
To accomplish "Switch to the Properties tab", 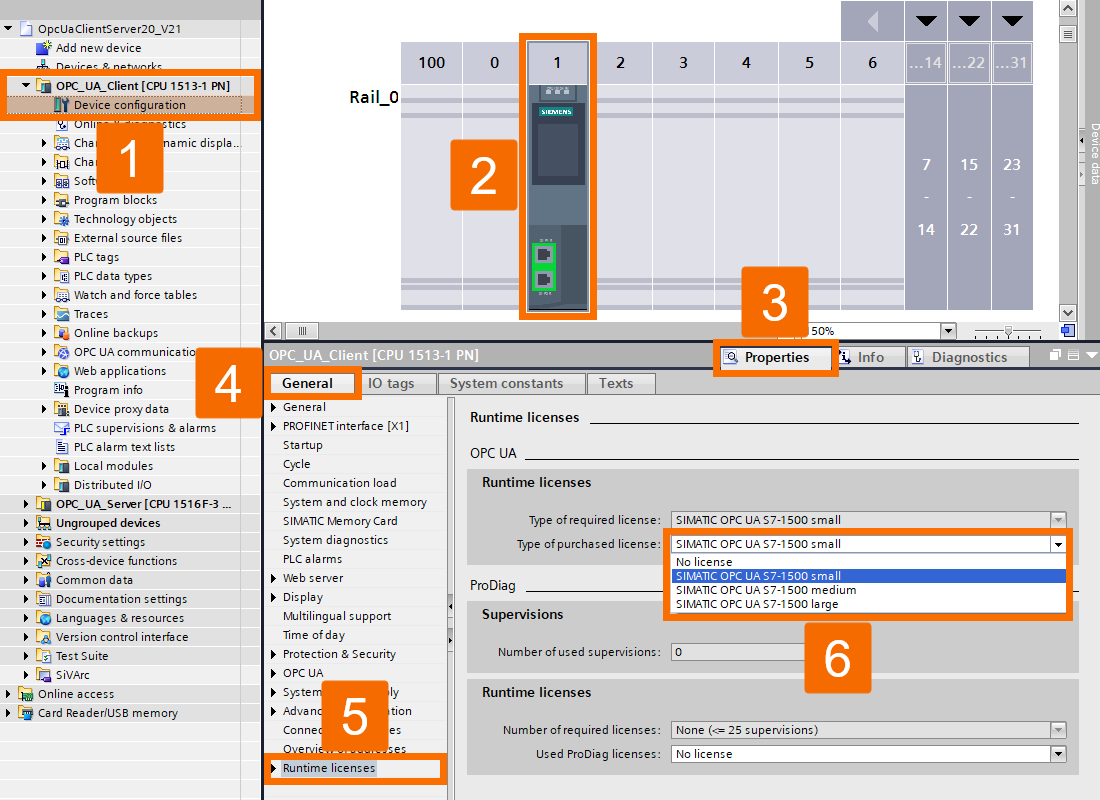I will click(776, 357).
